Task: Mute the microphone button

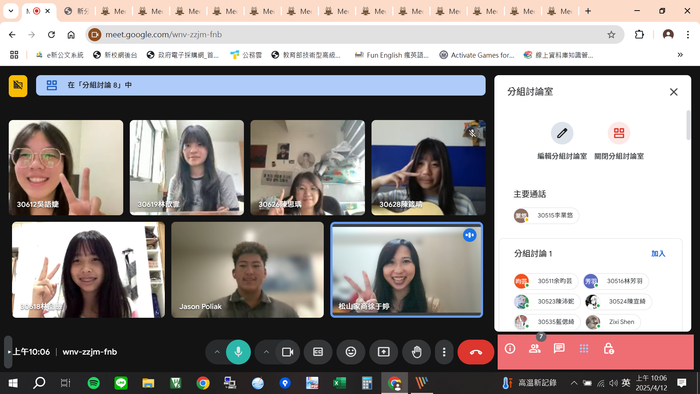Action: point(238,352)
